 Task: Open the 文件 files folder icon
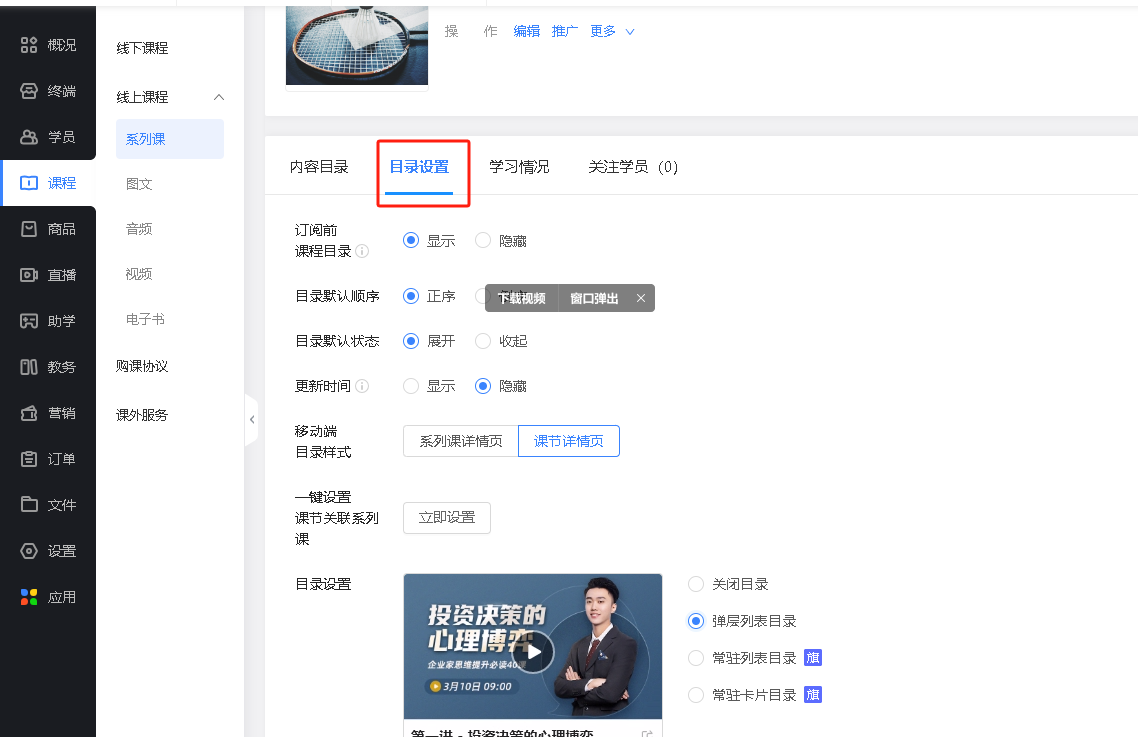[28, 505]
